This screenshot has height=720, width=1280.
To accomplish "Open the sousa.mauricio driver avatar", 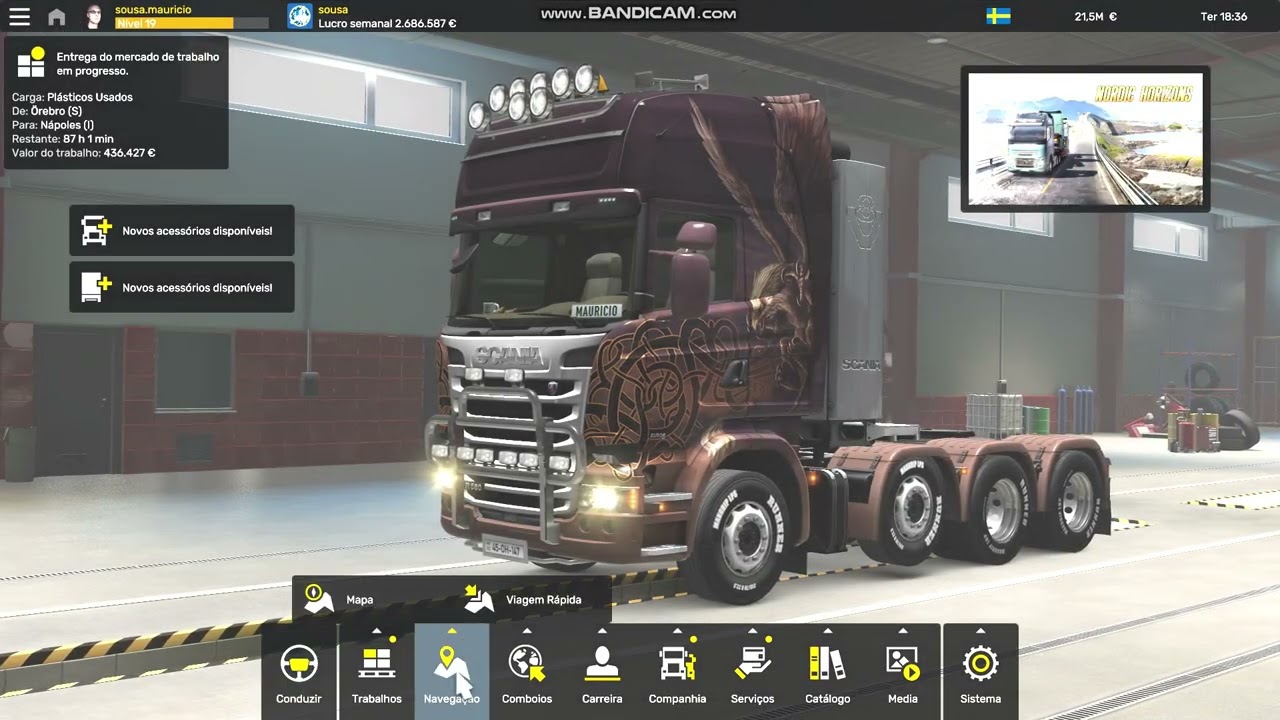I will pyautogui.click(x=94, y=16).
